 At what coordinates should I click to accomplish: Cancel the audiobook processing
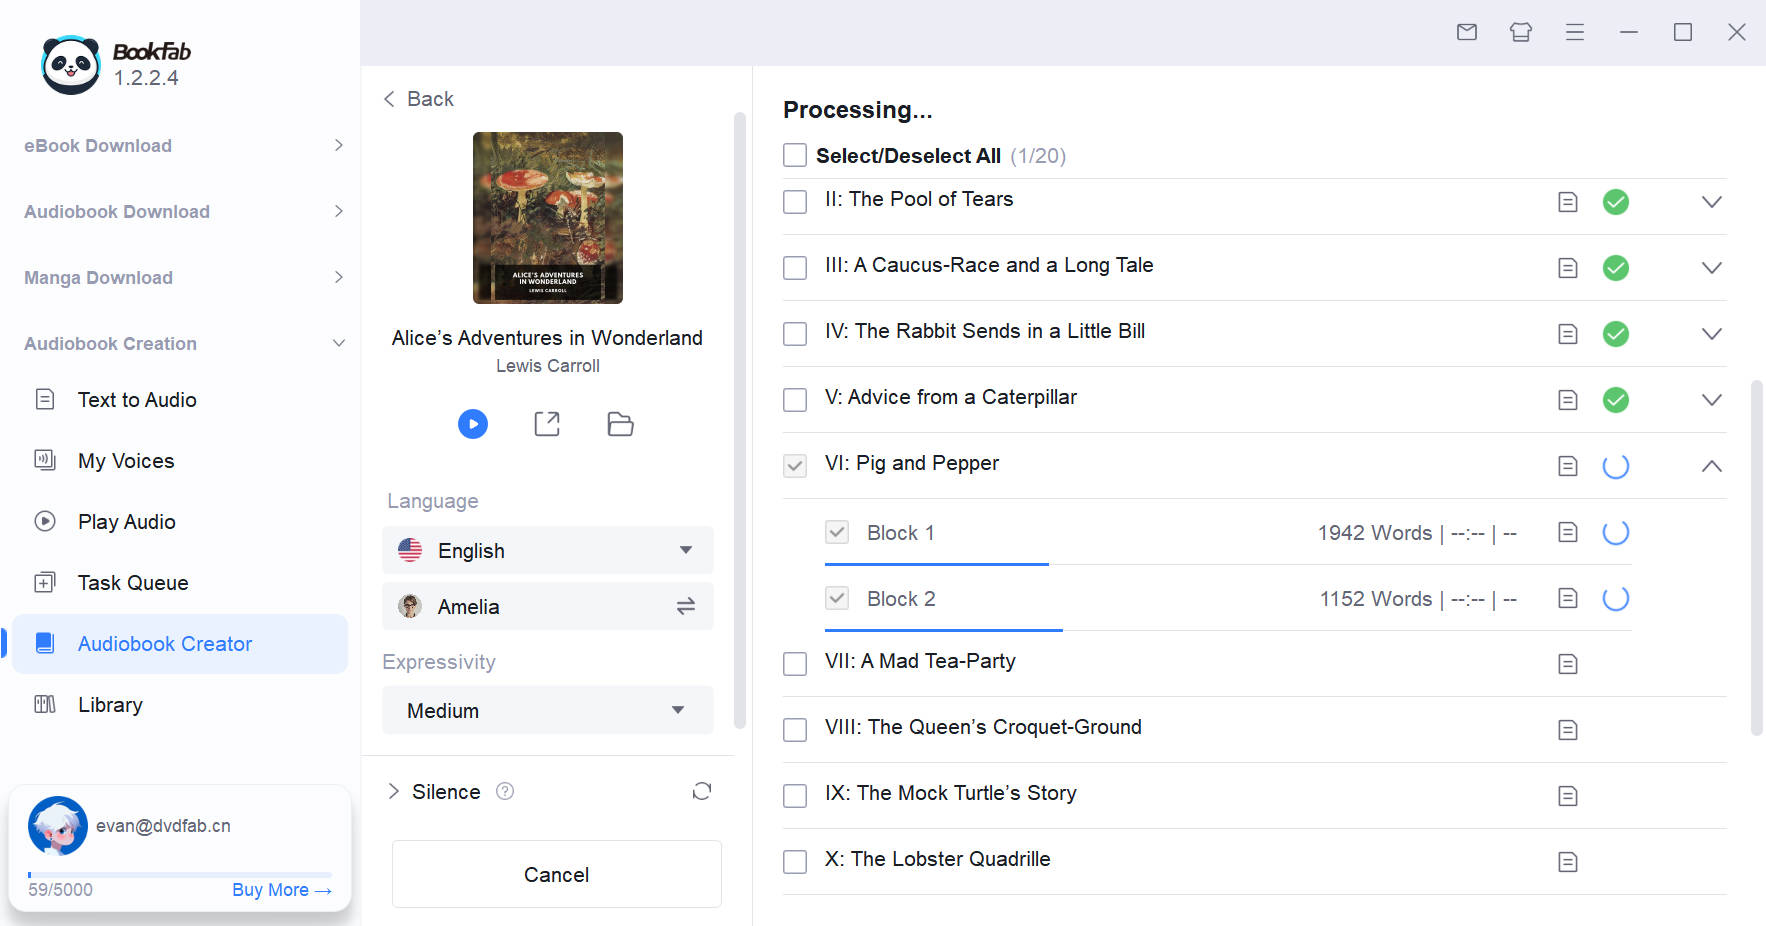coord(556,875)
